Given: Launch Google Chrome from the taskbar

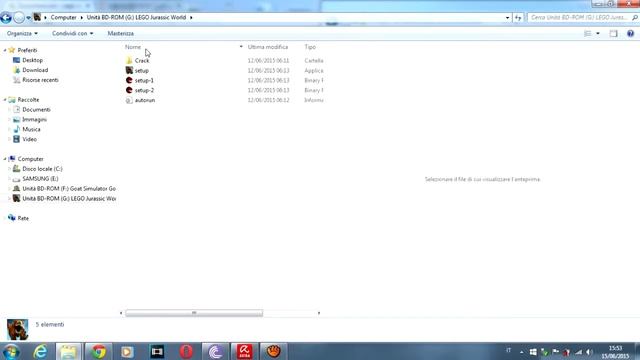Looking at the screenshot, I should (98, 351).
